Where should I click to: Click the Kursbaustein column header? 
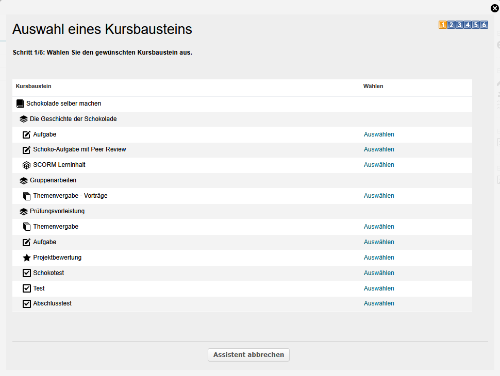pyautogui.click(x=33, y=86)
